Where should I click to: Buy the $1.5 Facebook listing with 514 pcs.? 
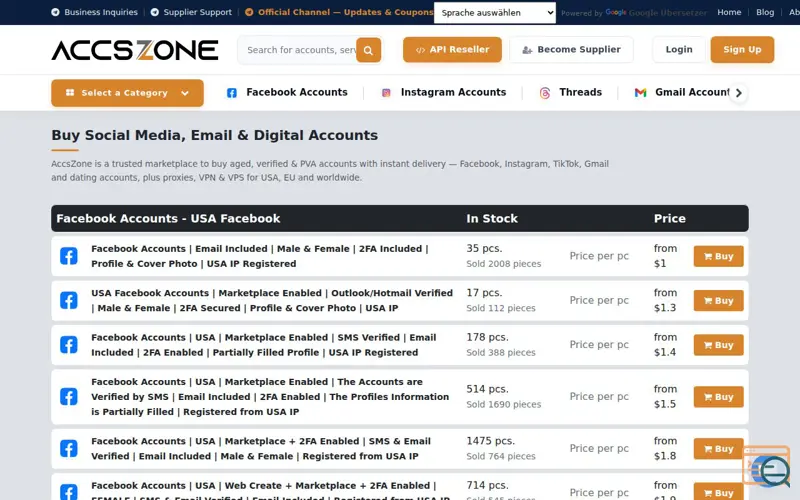click(x=718, y=397)
